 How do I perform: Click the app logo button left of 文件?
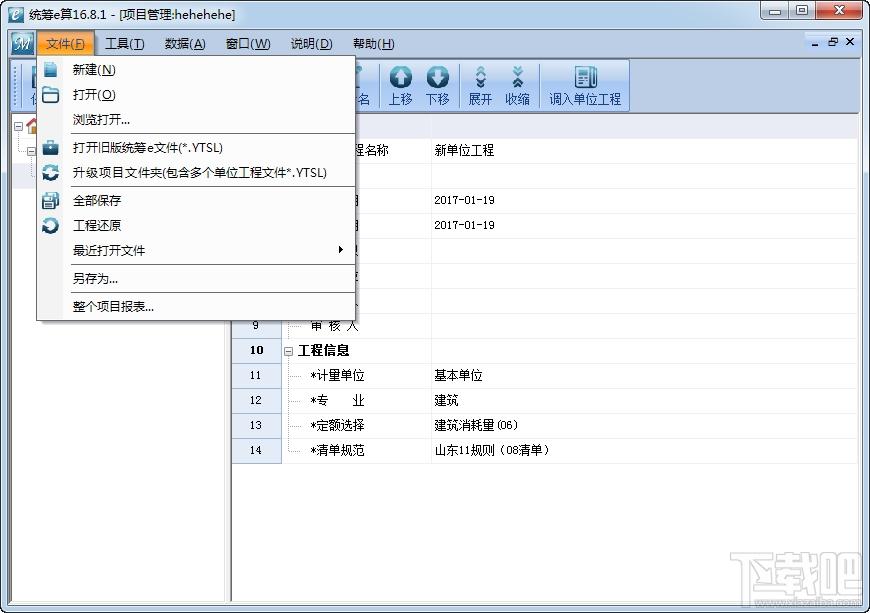tap(22, 44)
